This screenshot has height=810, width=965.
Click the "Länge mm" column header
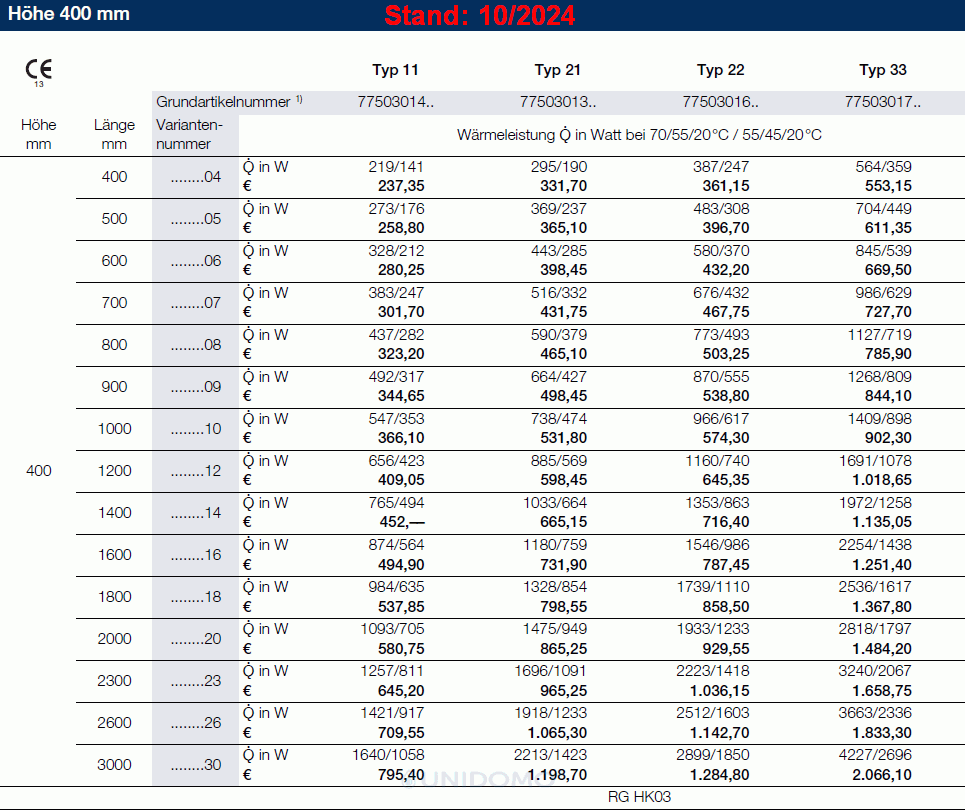click(x=114, y=134)
